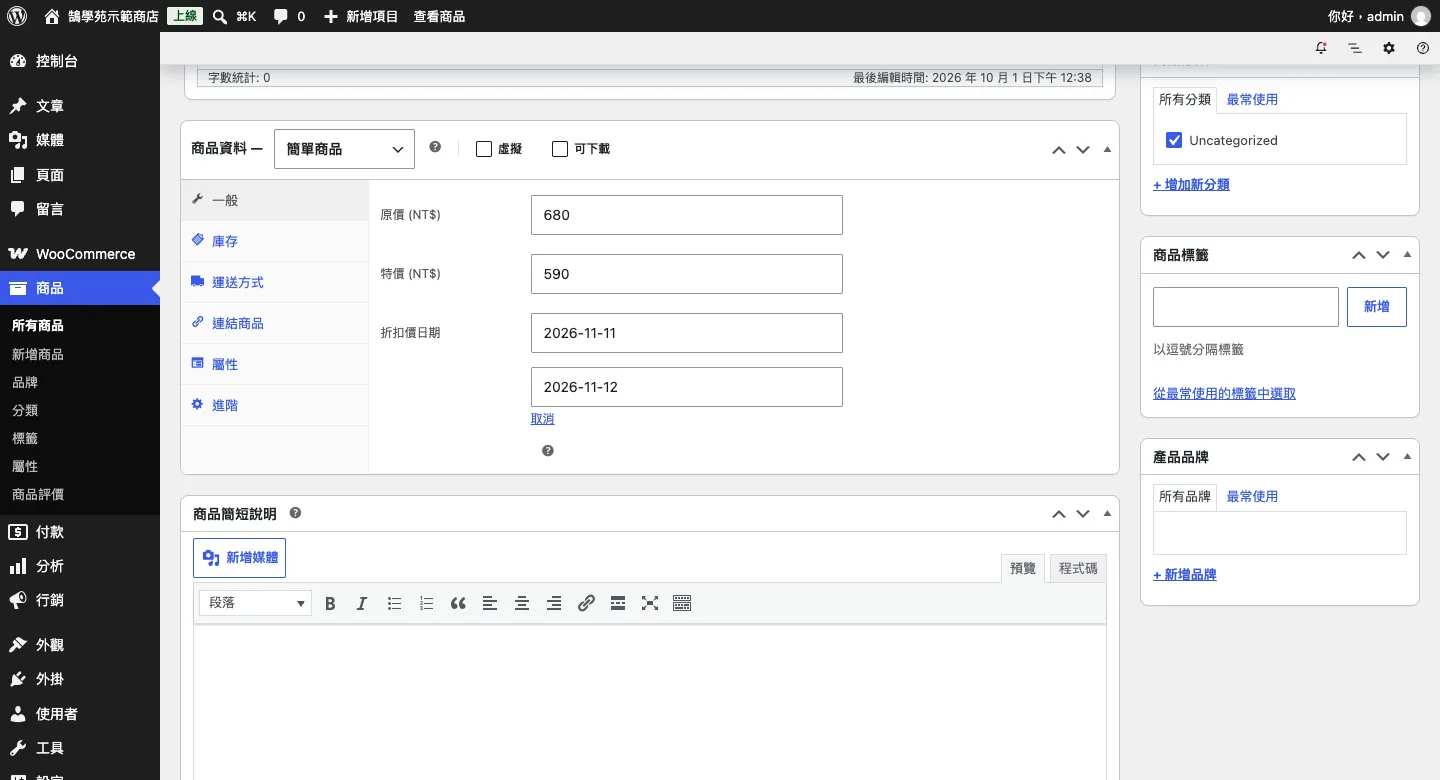The height and width of the screenshot is (780, 1440).
Task: Open the 簡單商品 product type dropdown
Action: pos(344,148)
